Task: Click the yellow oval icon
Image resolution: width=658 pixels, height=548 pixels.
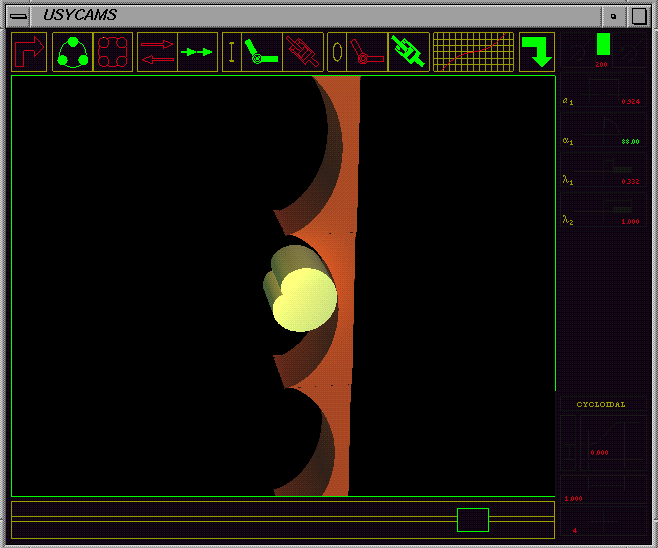Action: [x=337, y=52]
